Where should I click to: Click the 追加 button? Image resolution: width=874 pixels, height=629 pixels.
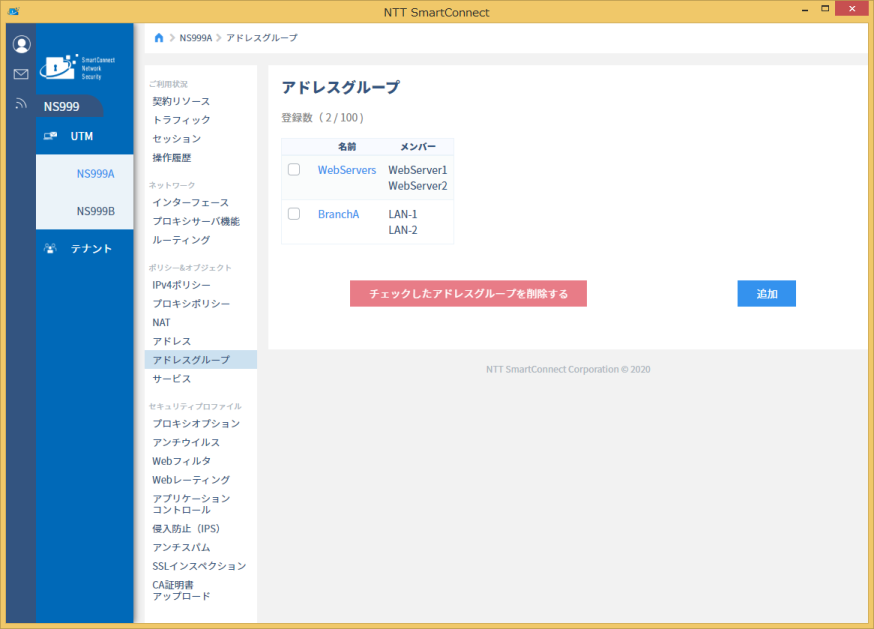[766, 293]
